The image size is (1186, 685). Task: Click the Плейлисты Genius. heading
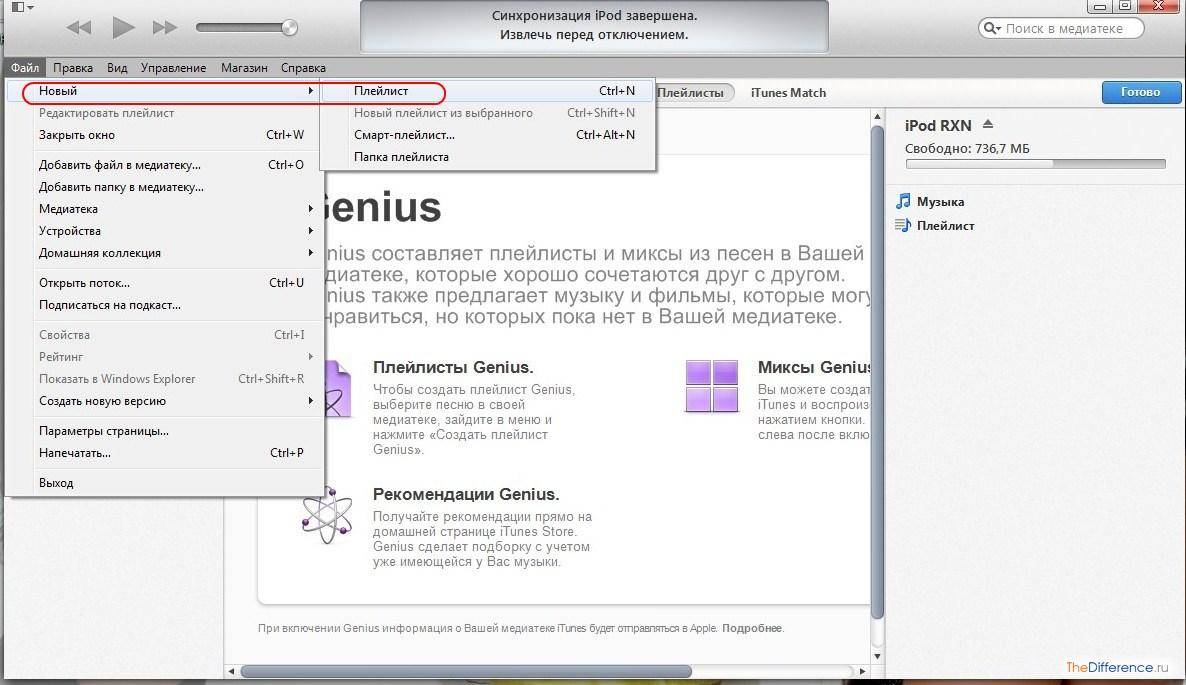pyautogui.click(x=453, y=367)
